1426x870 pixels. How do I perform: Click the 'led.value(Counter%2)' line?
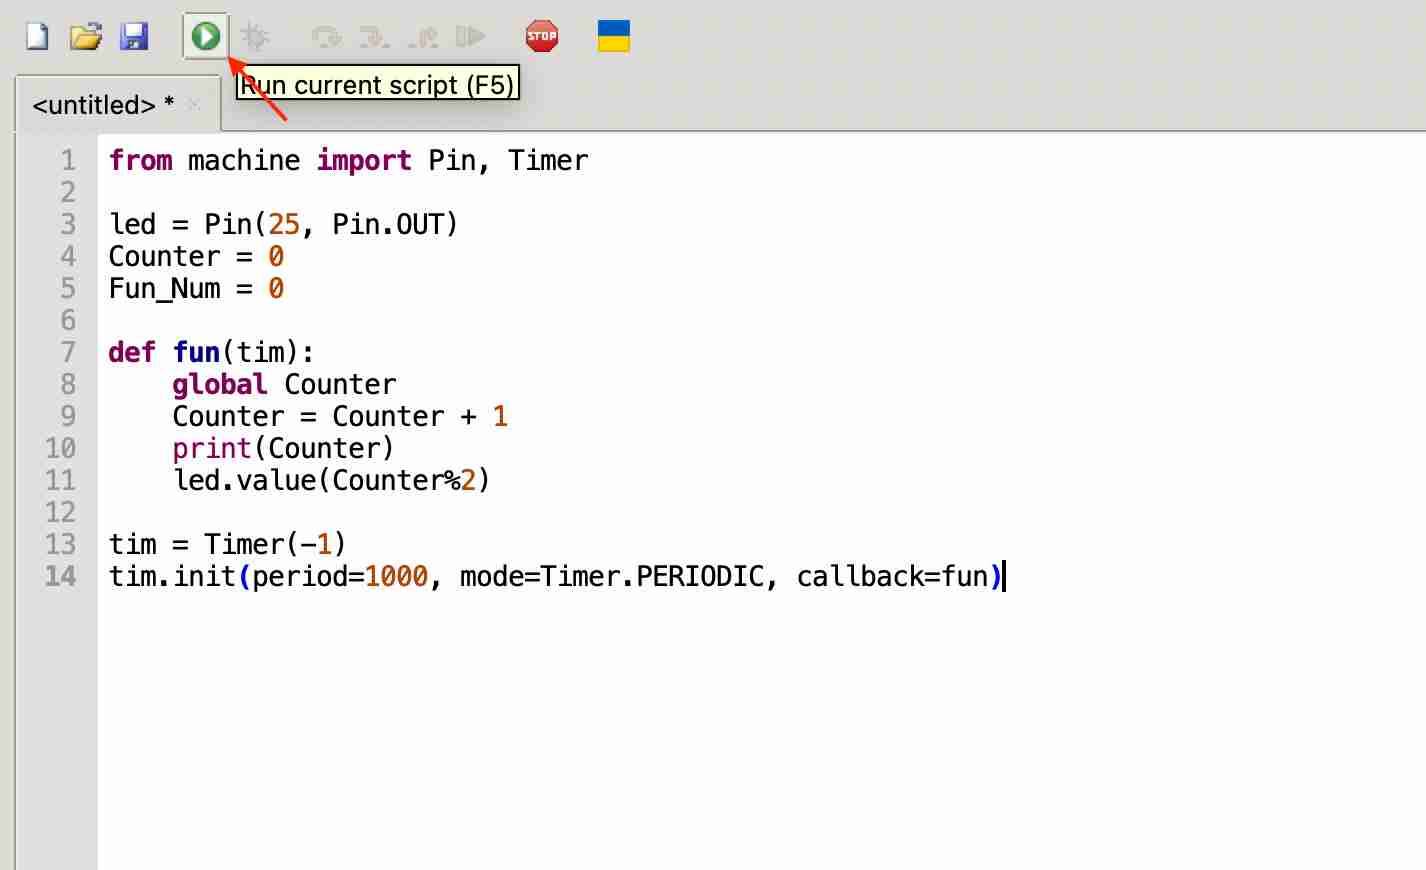pos(332,480)
